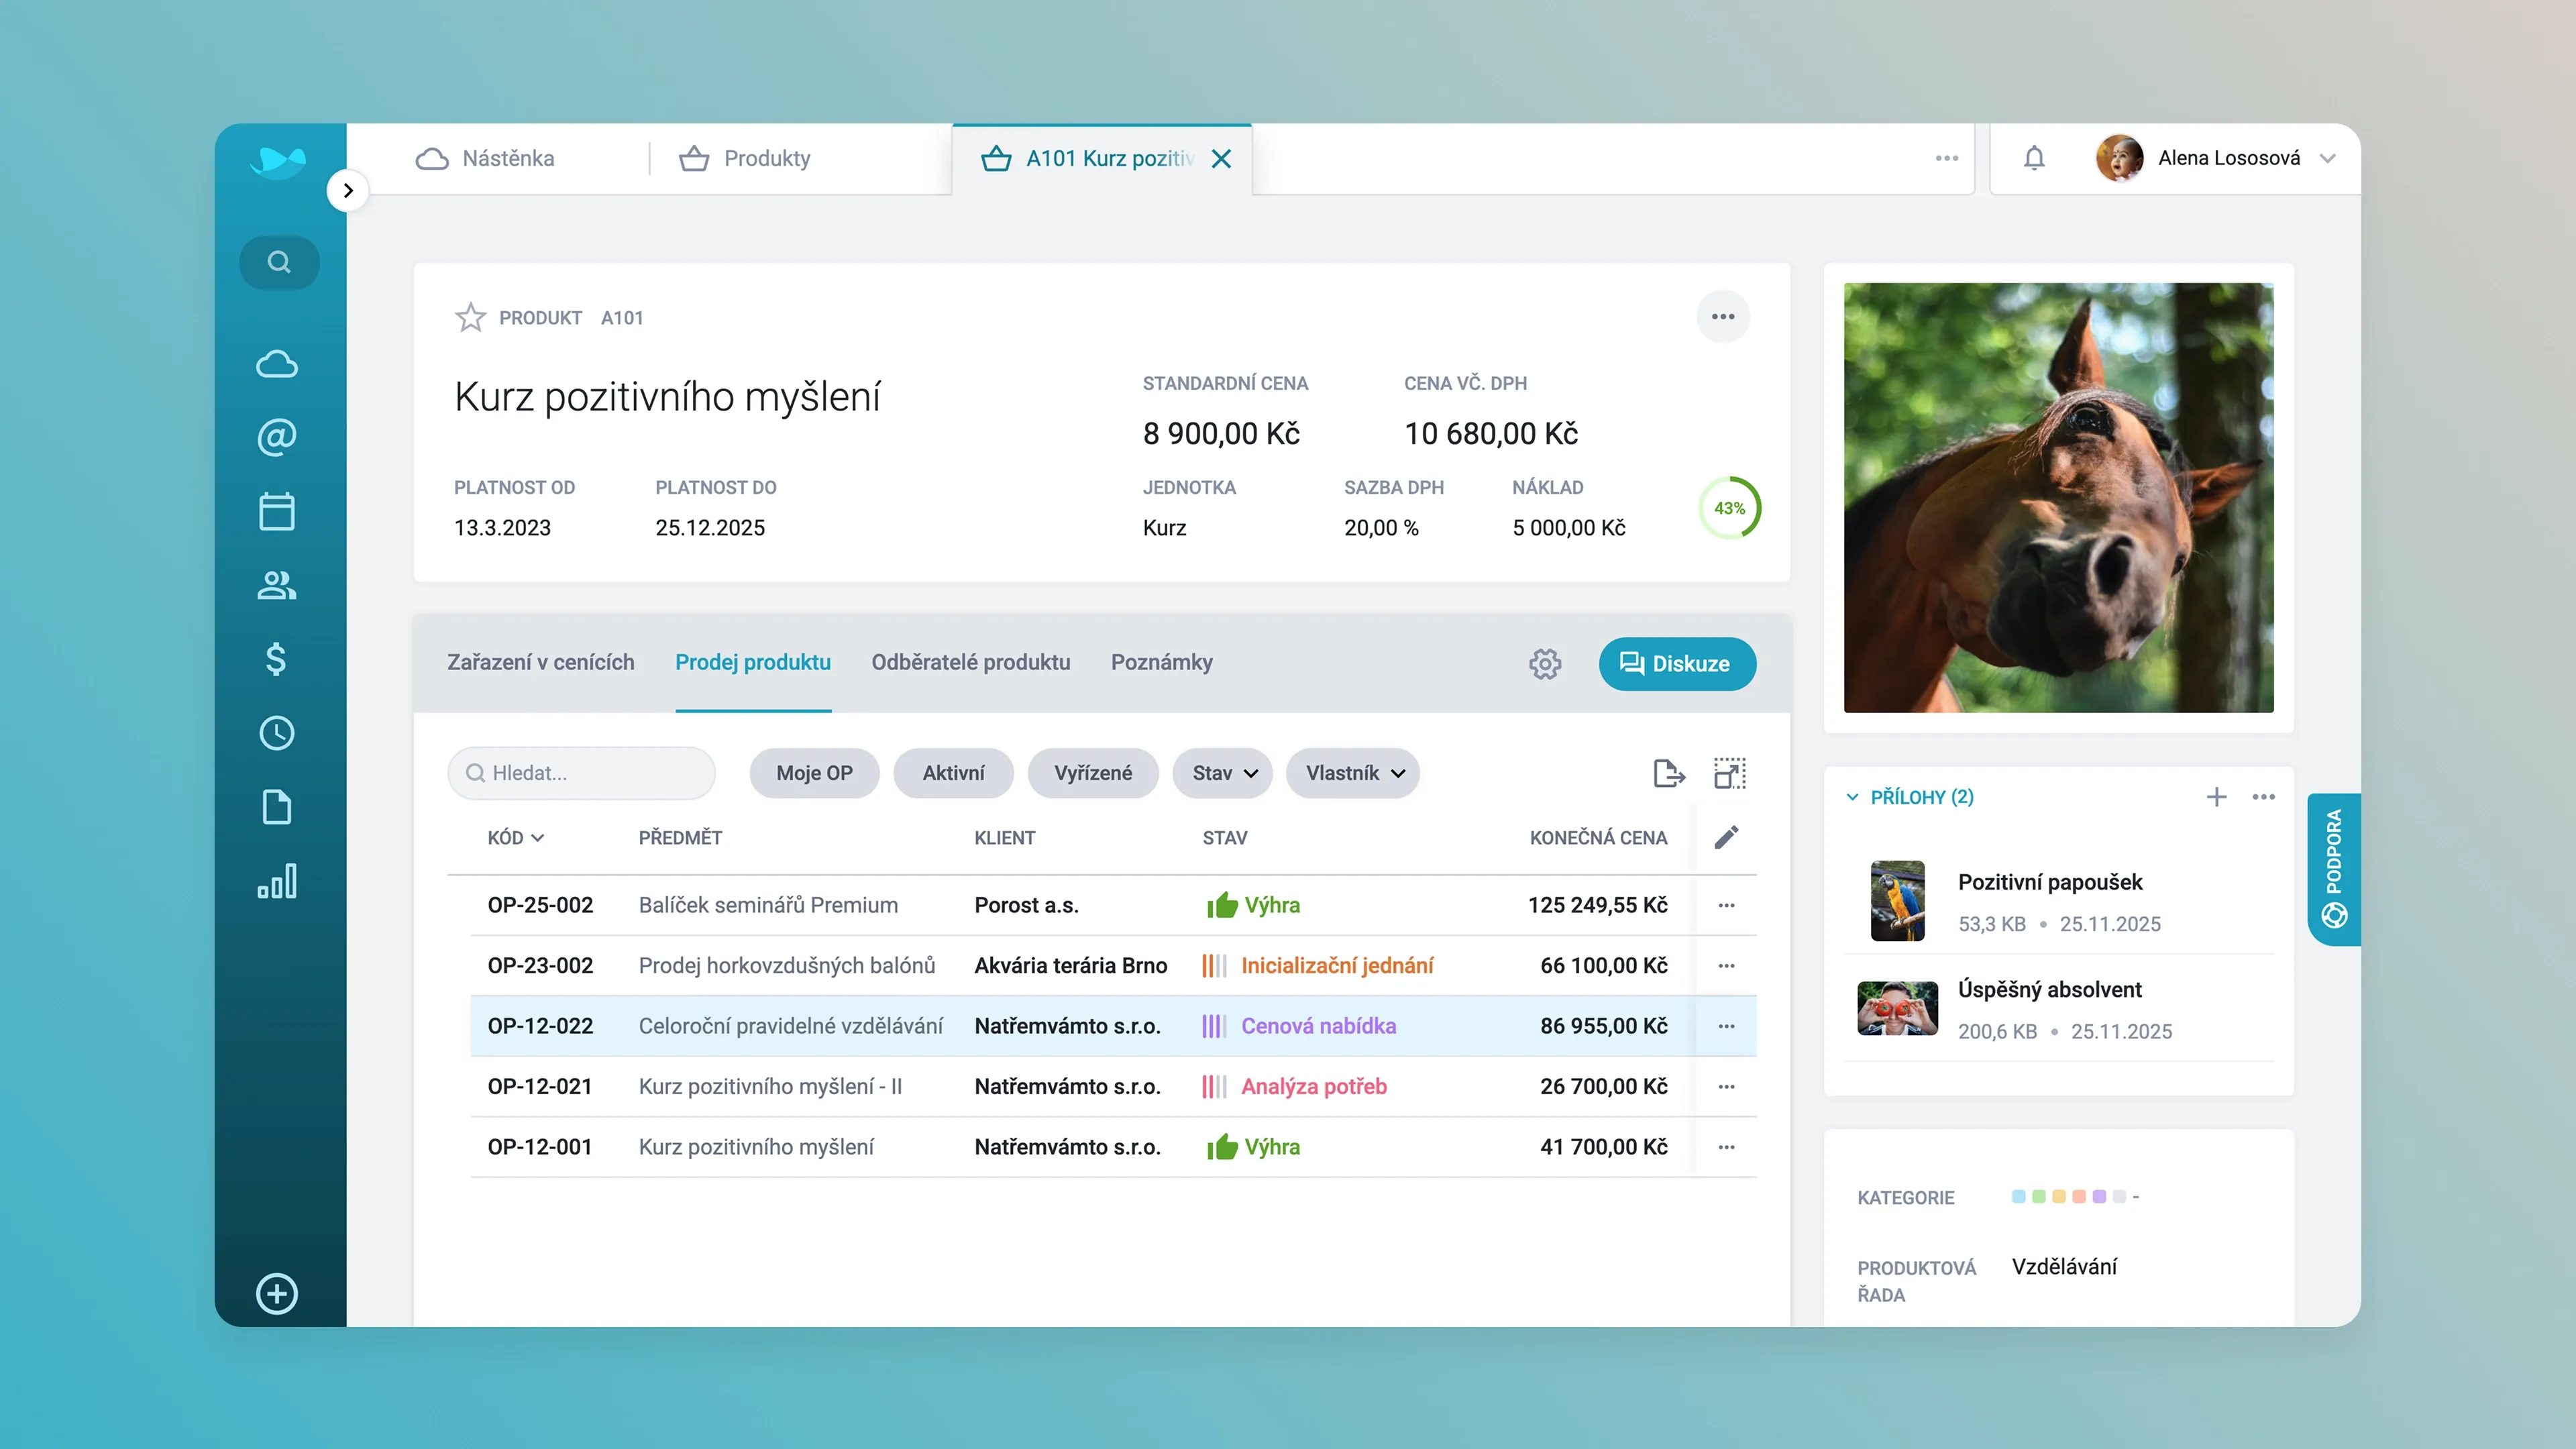2576x1449 pixels.
Task: Click the Vzdělávání product line value
Action: click(x=2064, y=1267)
